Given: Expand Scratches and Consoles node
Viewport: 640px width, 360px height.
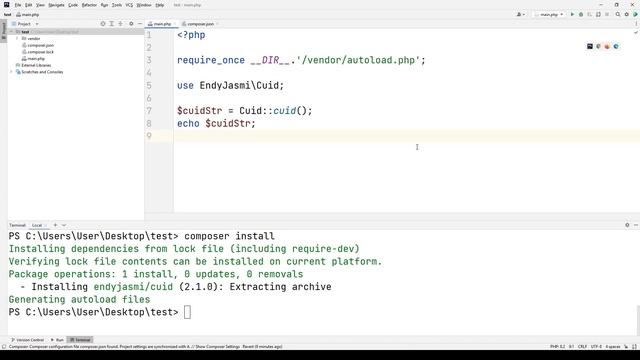Looking at the screenshot, I should pyautogui.click(x=12, y=72).
